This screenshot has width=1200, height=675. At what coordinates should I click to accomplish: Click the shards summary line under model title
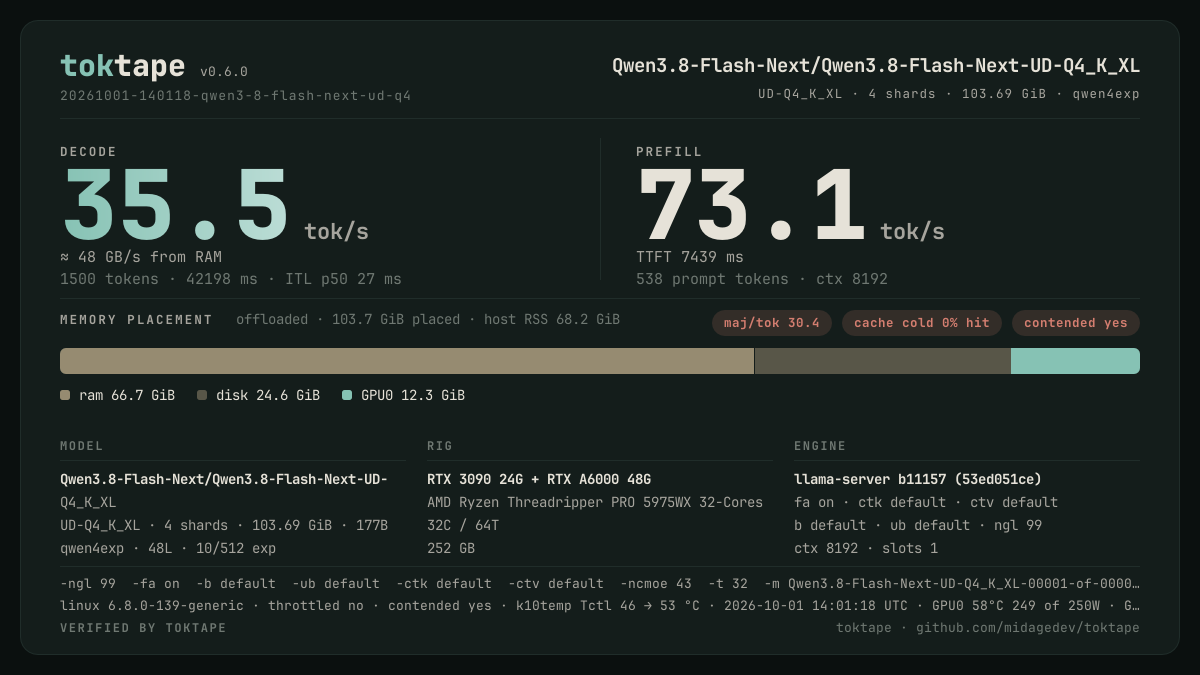tap(948, 94)
